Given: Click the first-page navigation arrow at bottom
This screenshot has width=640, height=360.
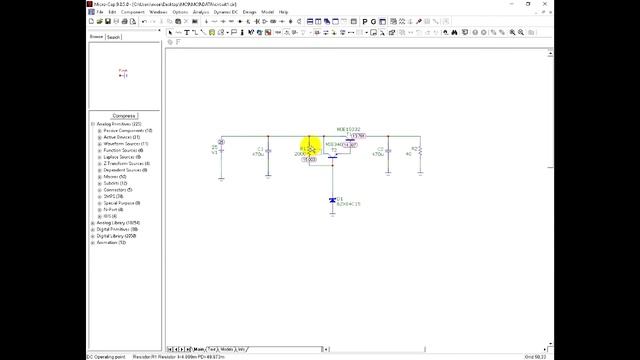Looking at the screenshot, I should [170, 349].
